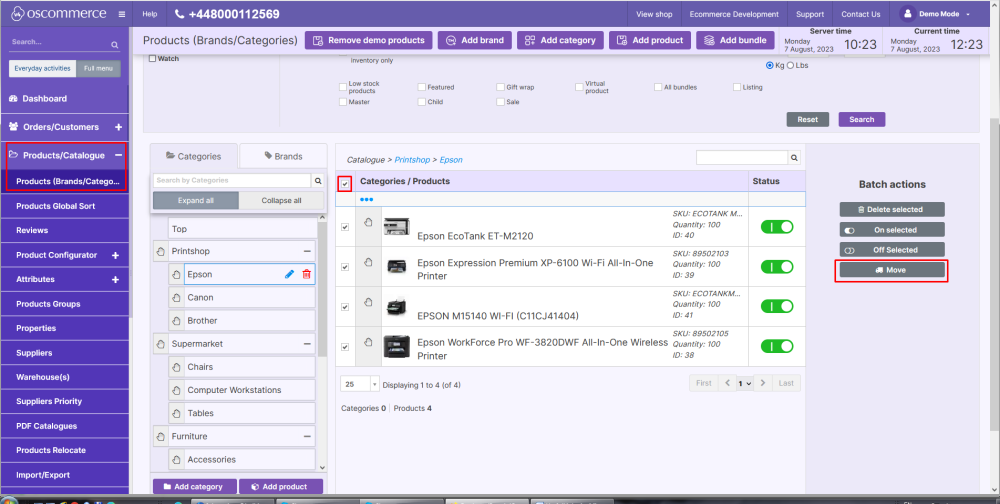
Task: Click the plus icon next to Orders/Customers
Action: click(118, 127)
